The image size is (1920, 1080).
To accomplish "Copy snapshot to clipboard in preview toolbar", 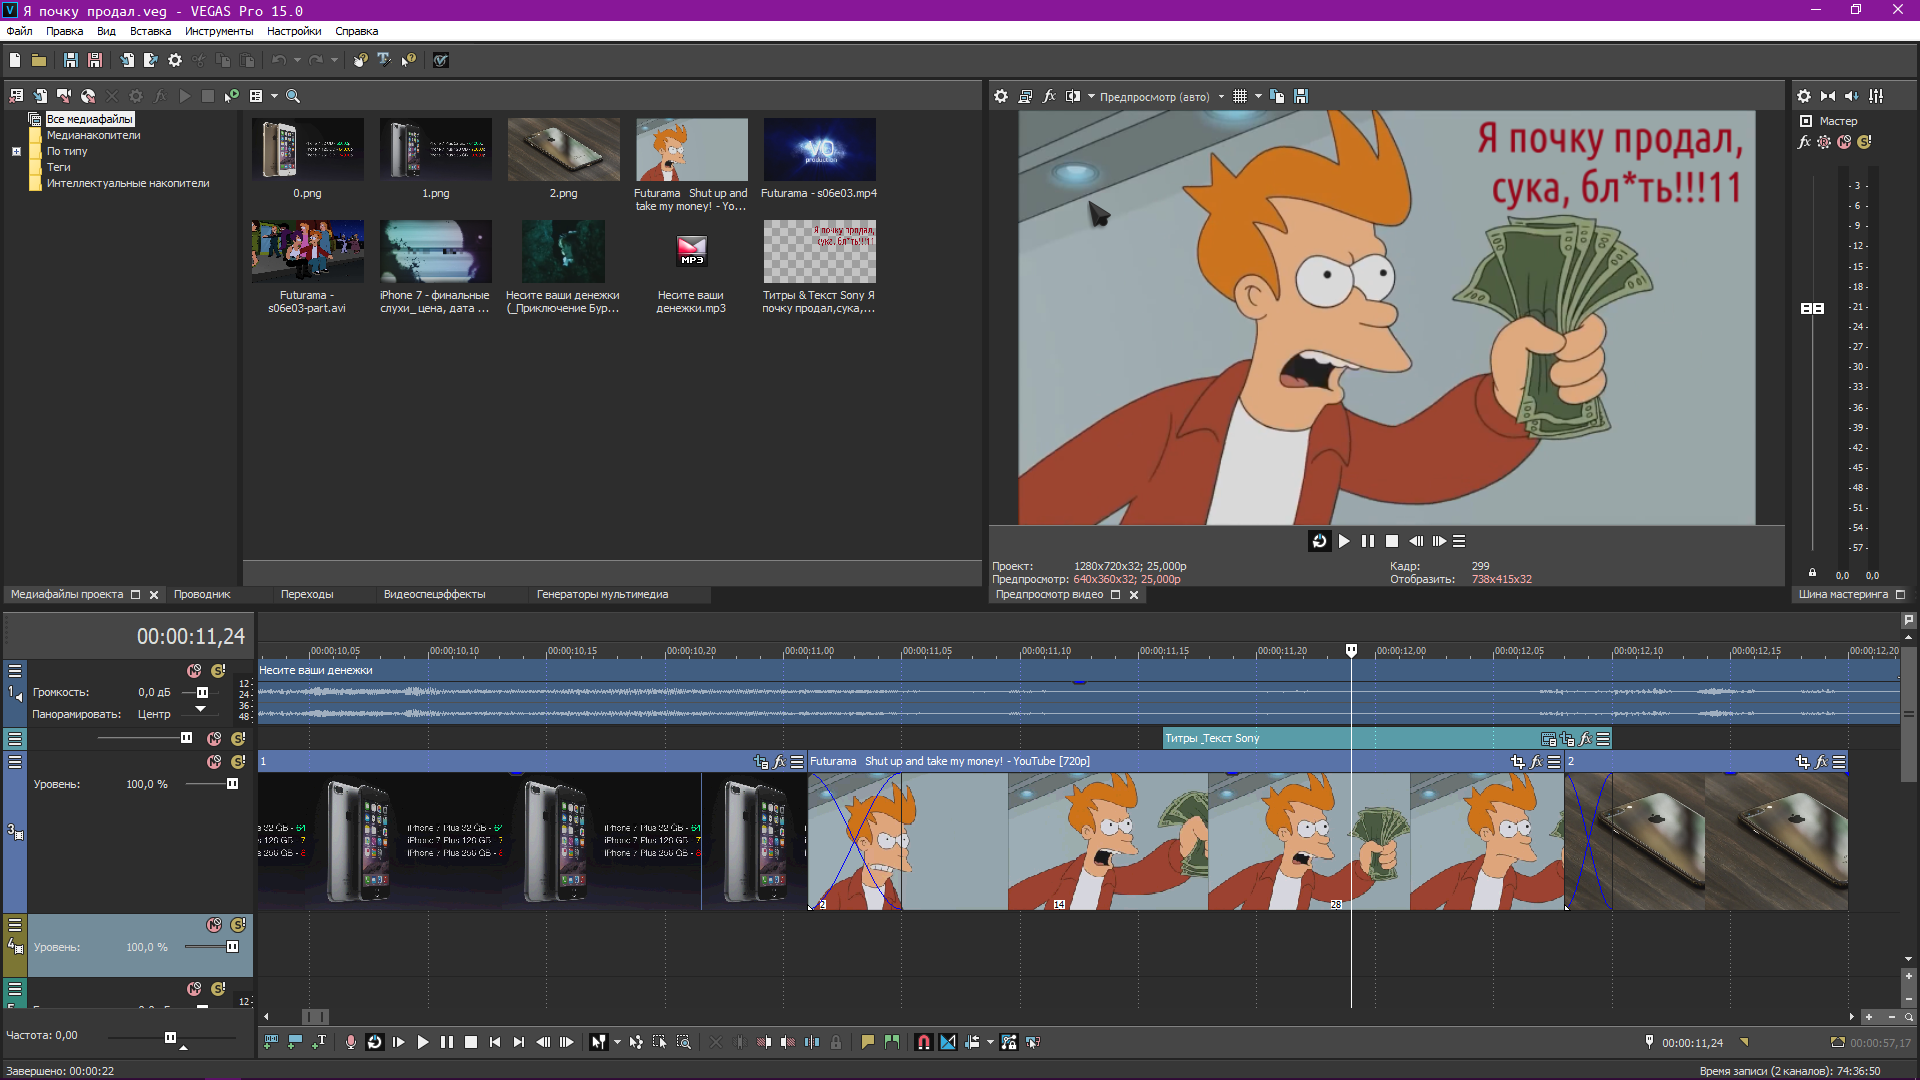I will pos(1277,96).
